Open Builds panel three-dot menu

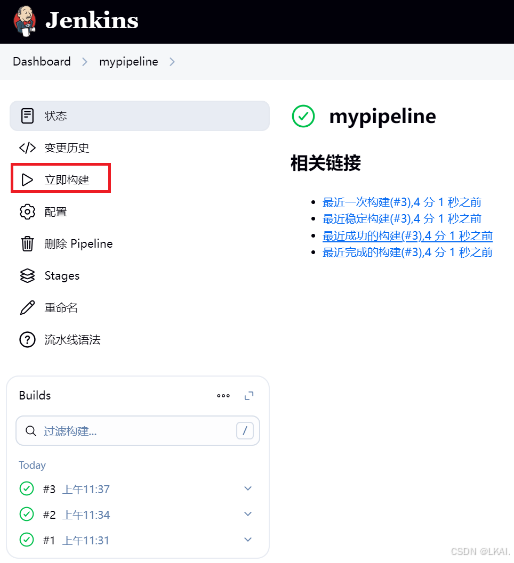(x=223, y=396)
